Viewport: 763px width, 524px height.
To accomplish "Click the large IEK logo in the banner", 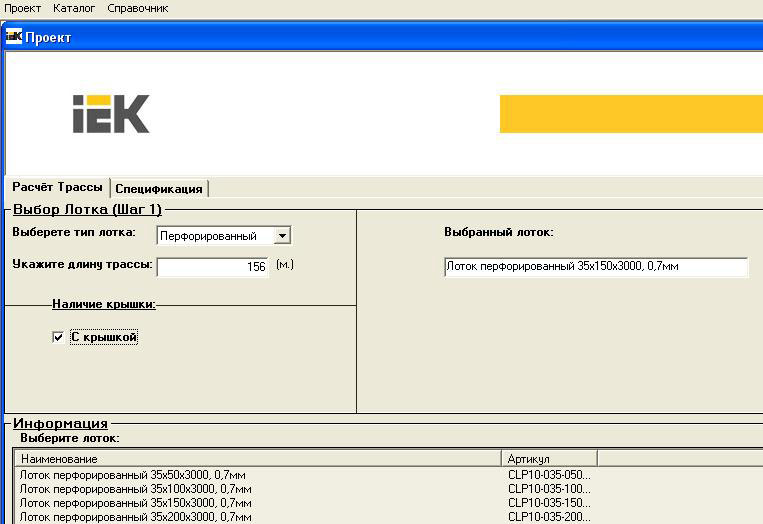I will click(x=111, y=114).
